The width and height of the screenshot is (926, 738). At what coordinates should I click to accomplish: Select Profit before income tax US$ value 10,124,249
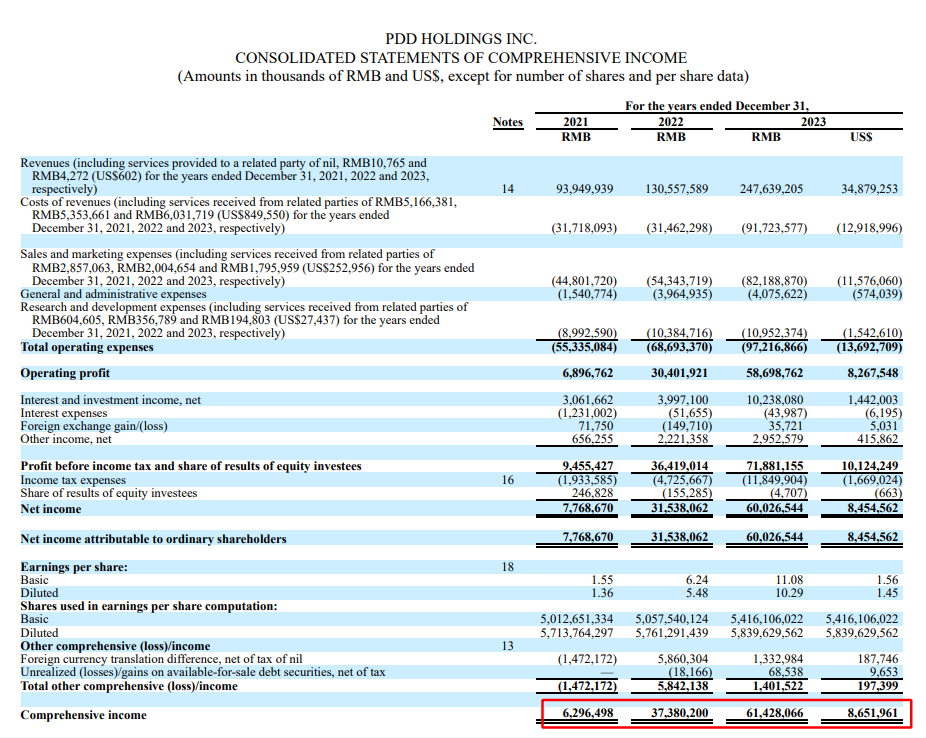point(870,466)
